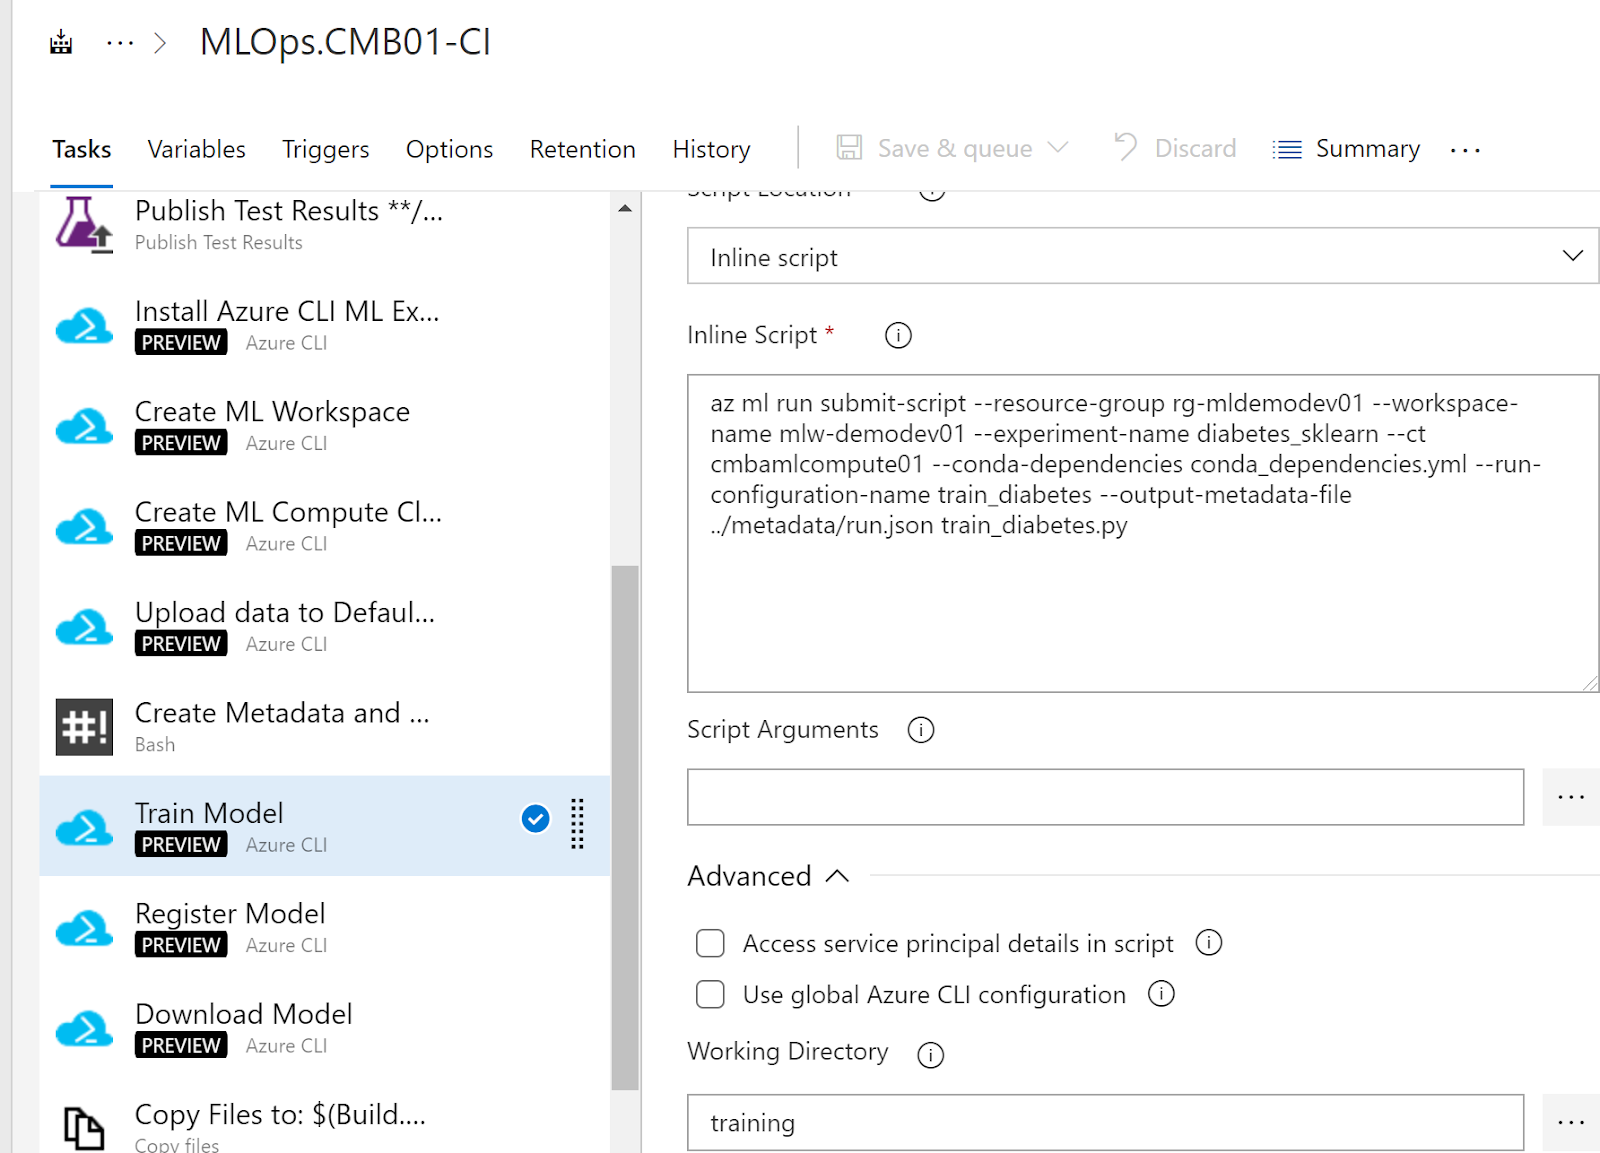1600x1153 pixels.
Task: Open the info tooltip beside Working Directory
Action: [x=930, y=1054]
